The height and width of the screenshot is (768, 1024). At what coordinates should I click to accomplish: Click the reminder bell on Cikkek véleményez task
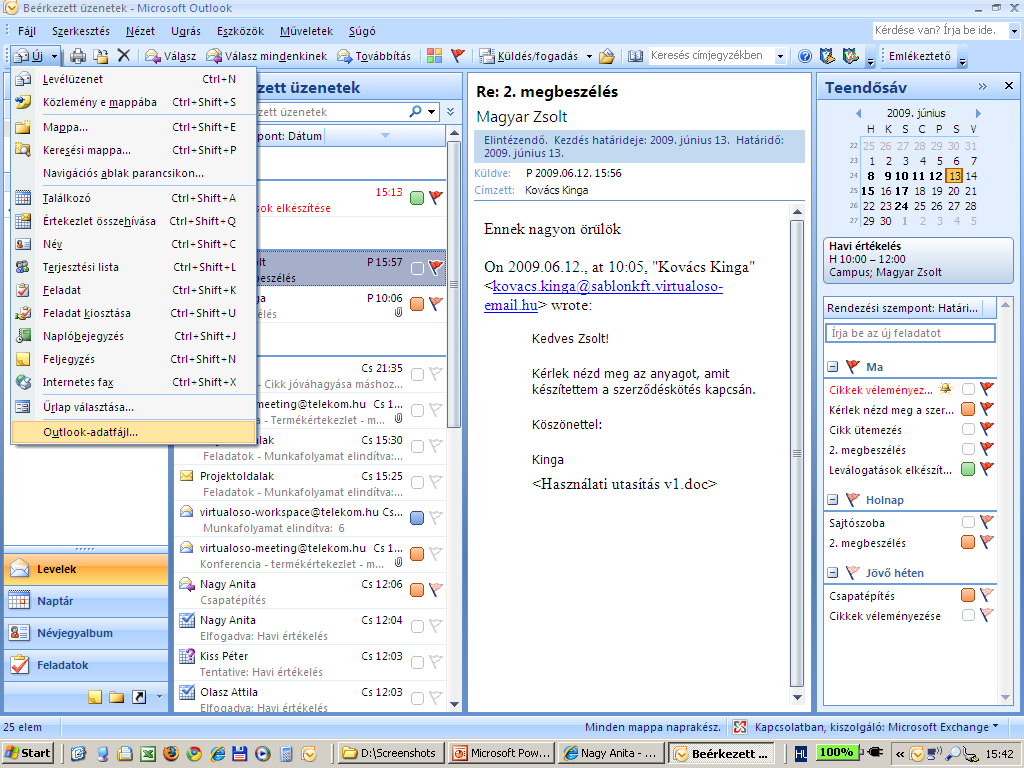point(945,389)
